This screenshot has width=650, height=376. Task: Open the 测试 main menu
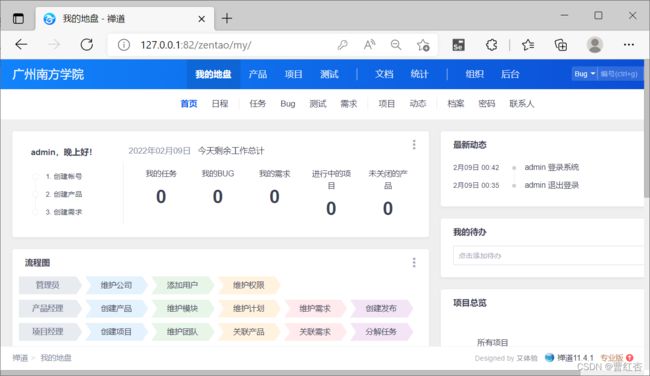(329, 74)
